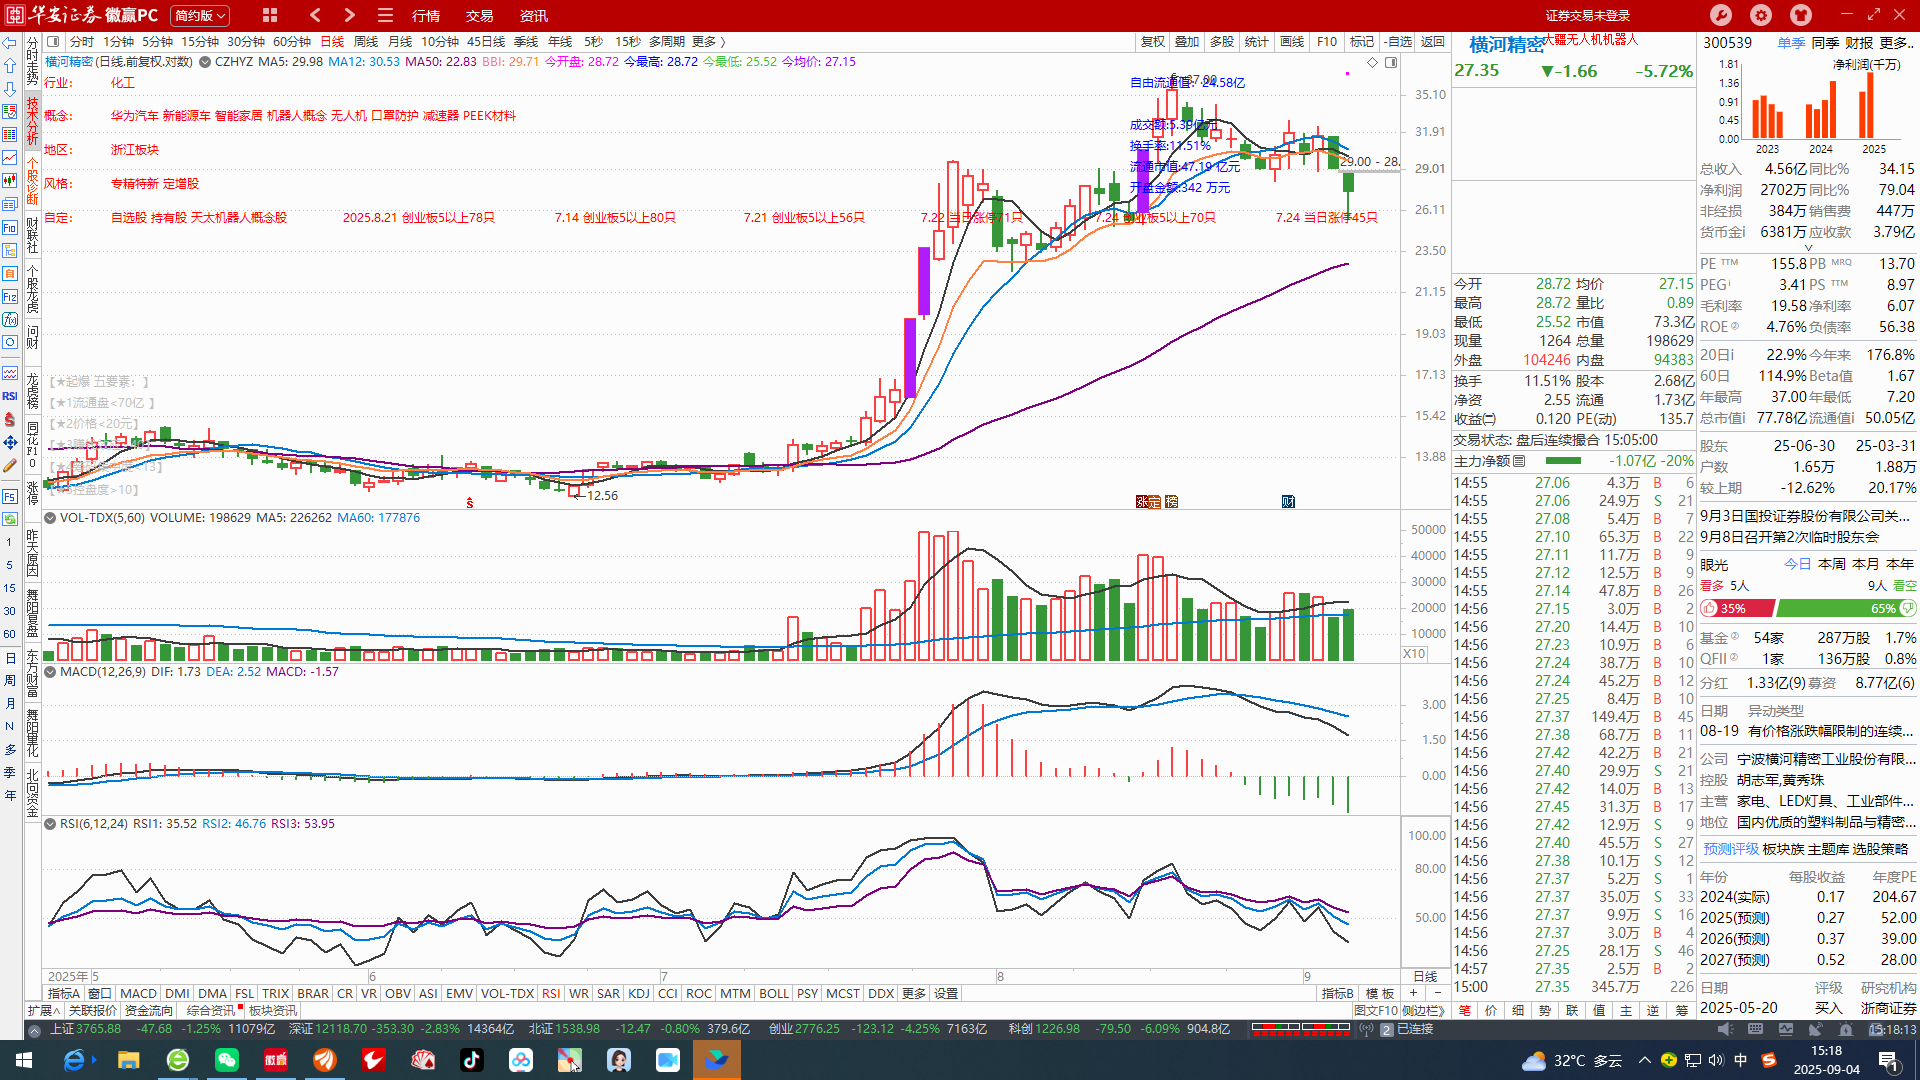The image size is (1920, 1080).
Task: Open TikTok from the taskbar
Action: (471, 1060)
